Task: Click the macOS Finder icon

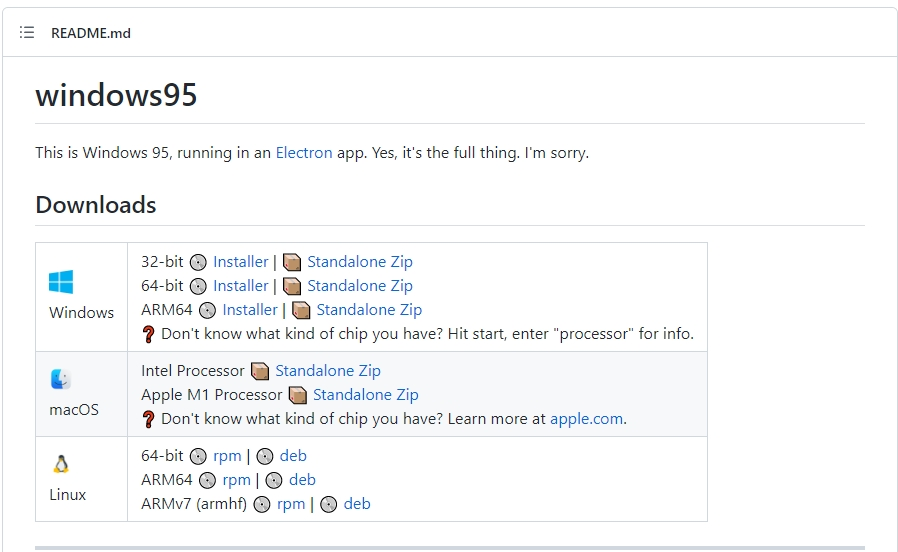Action: pos(61,379)
